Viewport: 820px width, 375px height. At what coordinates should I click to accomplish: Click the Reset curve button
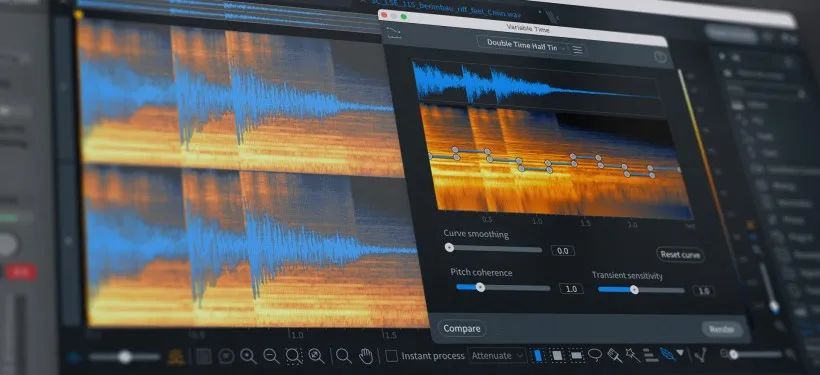point(680,255)
